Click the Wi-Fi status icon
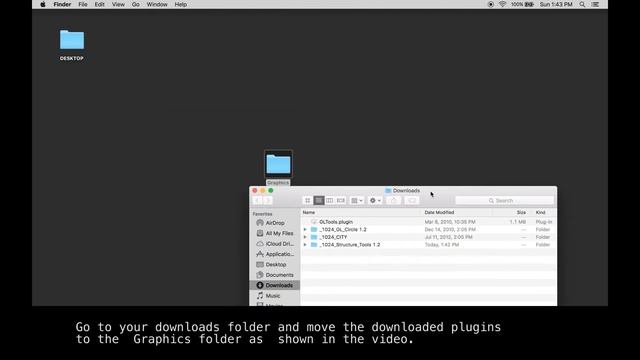640x360 pixels. coord(502,4)
